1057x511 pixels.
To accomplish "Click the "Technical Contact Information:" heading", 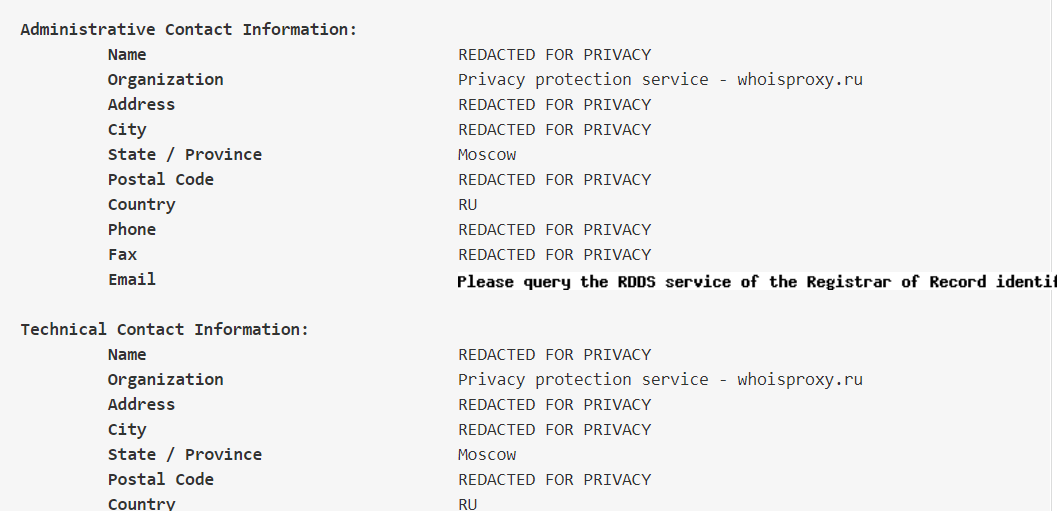I will point(165,330).
